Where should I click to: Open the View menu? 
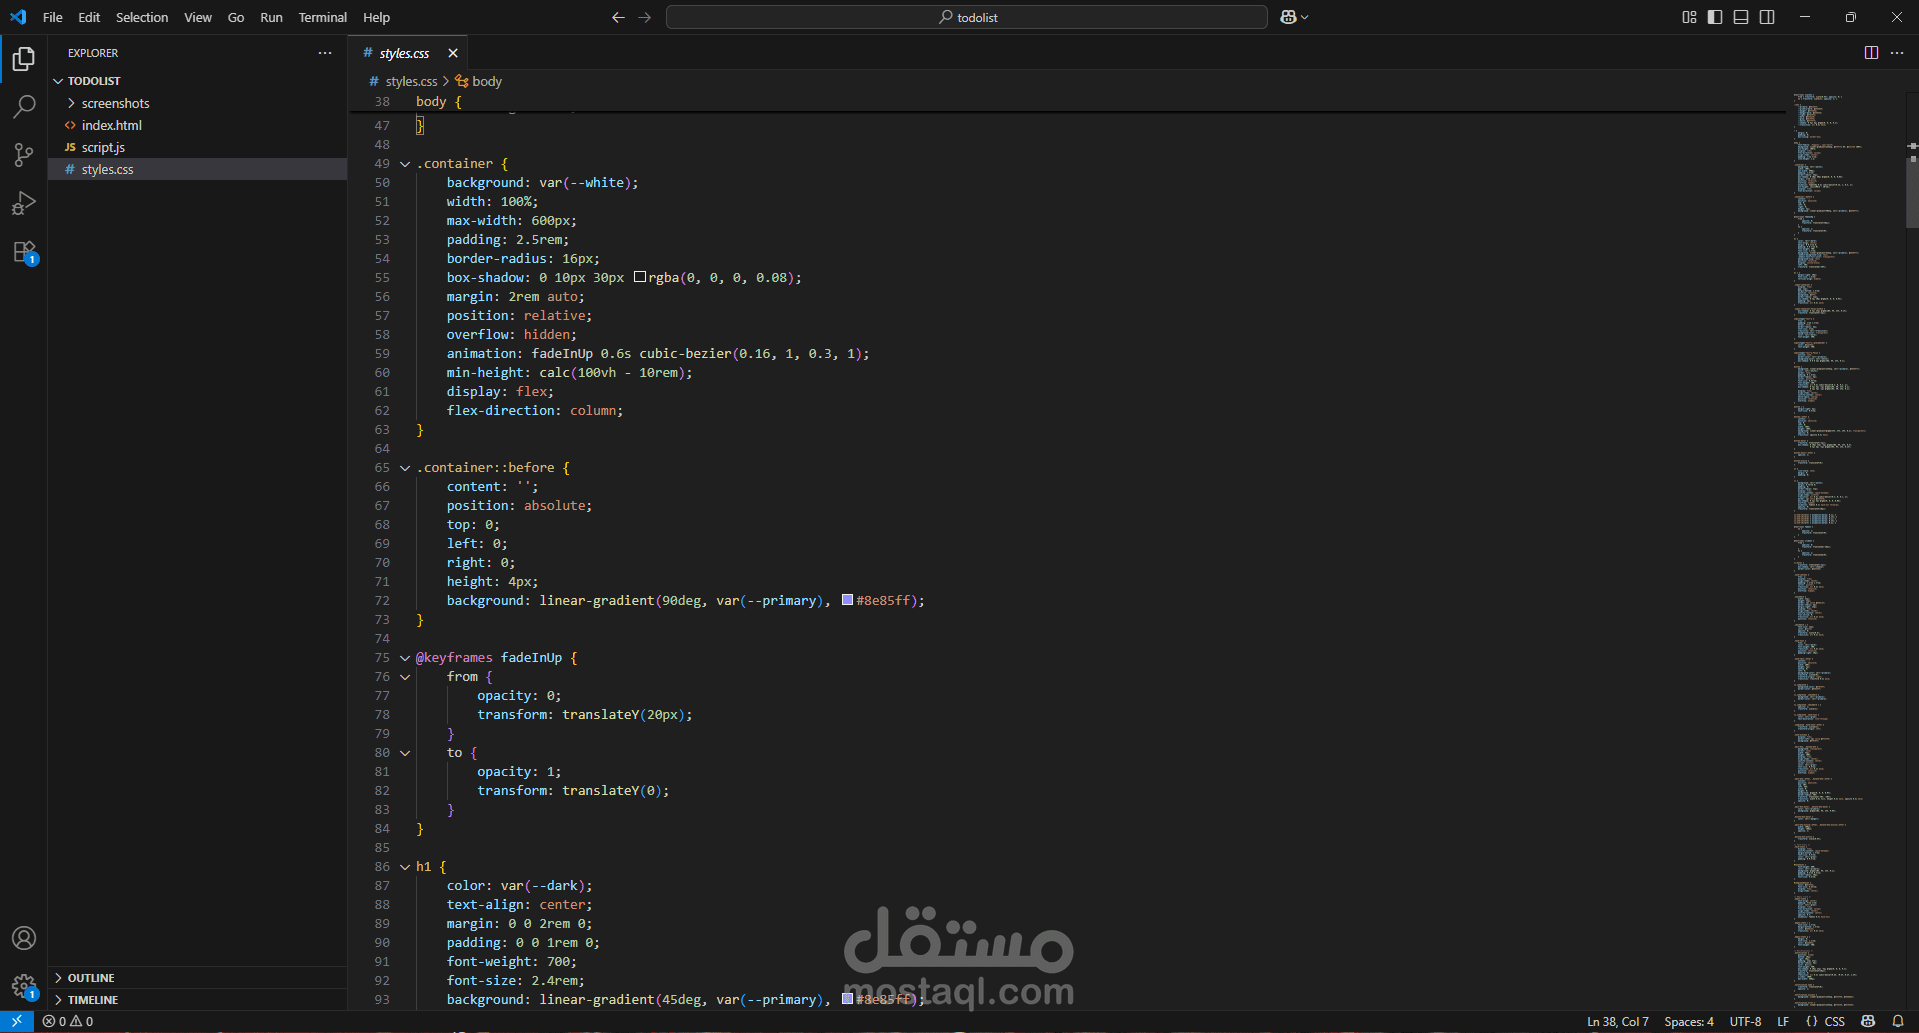198,17
